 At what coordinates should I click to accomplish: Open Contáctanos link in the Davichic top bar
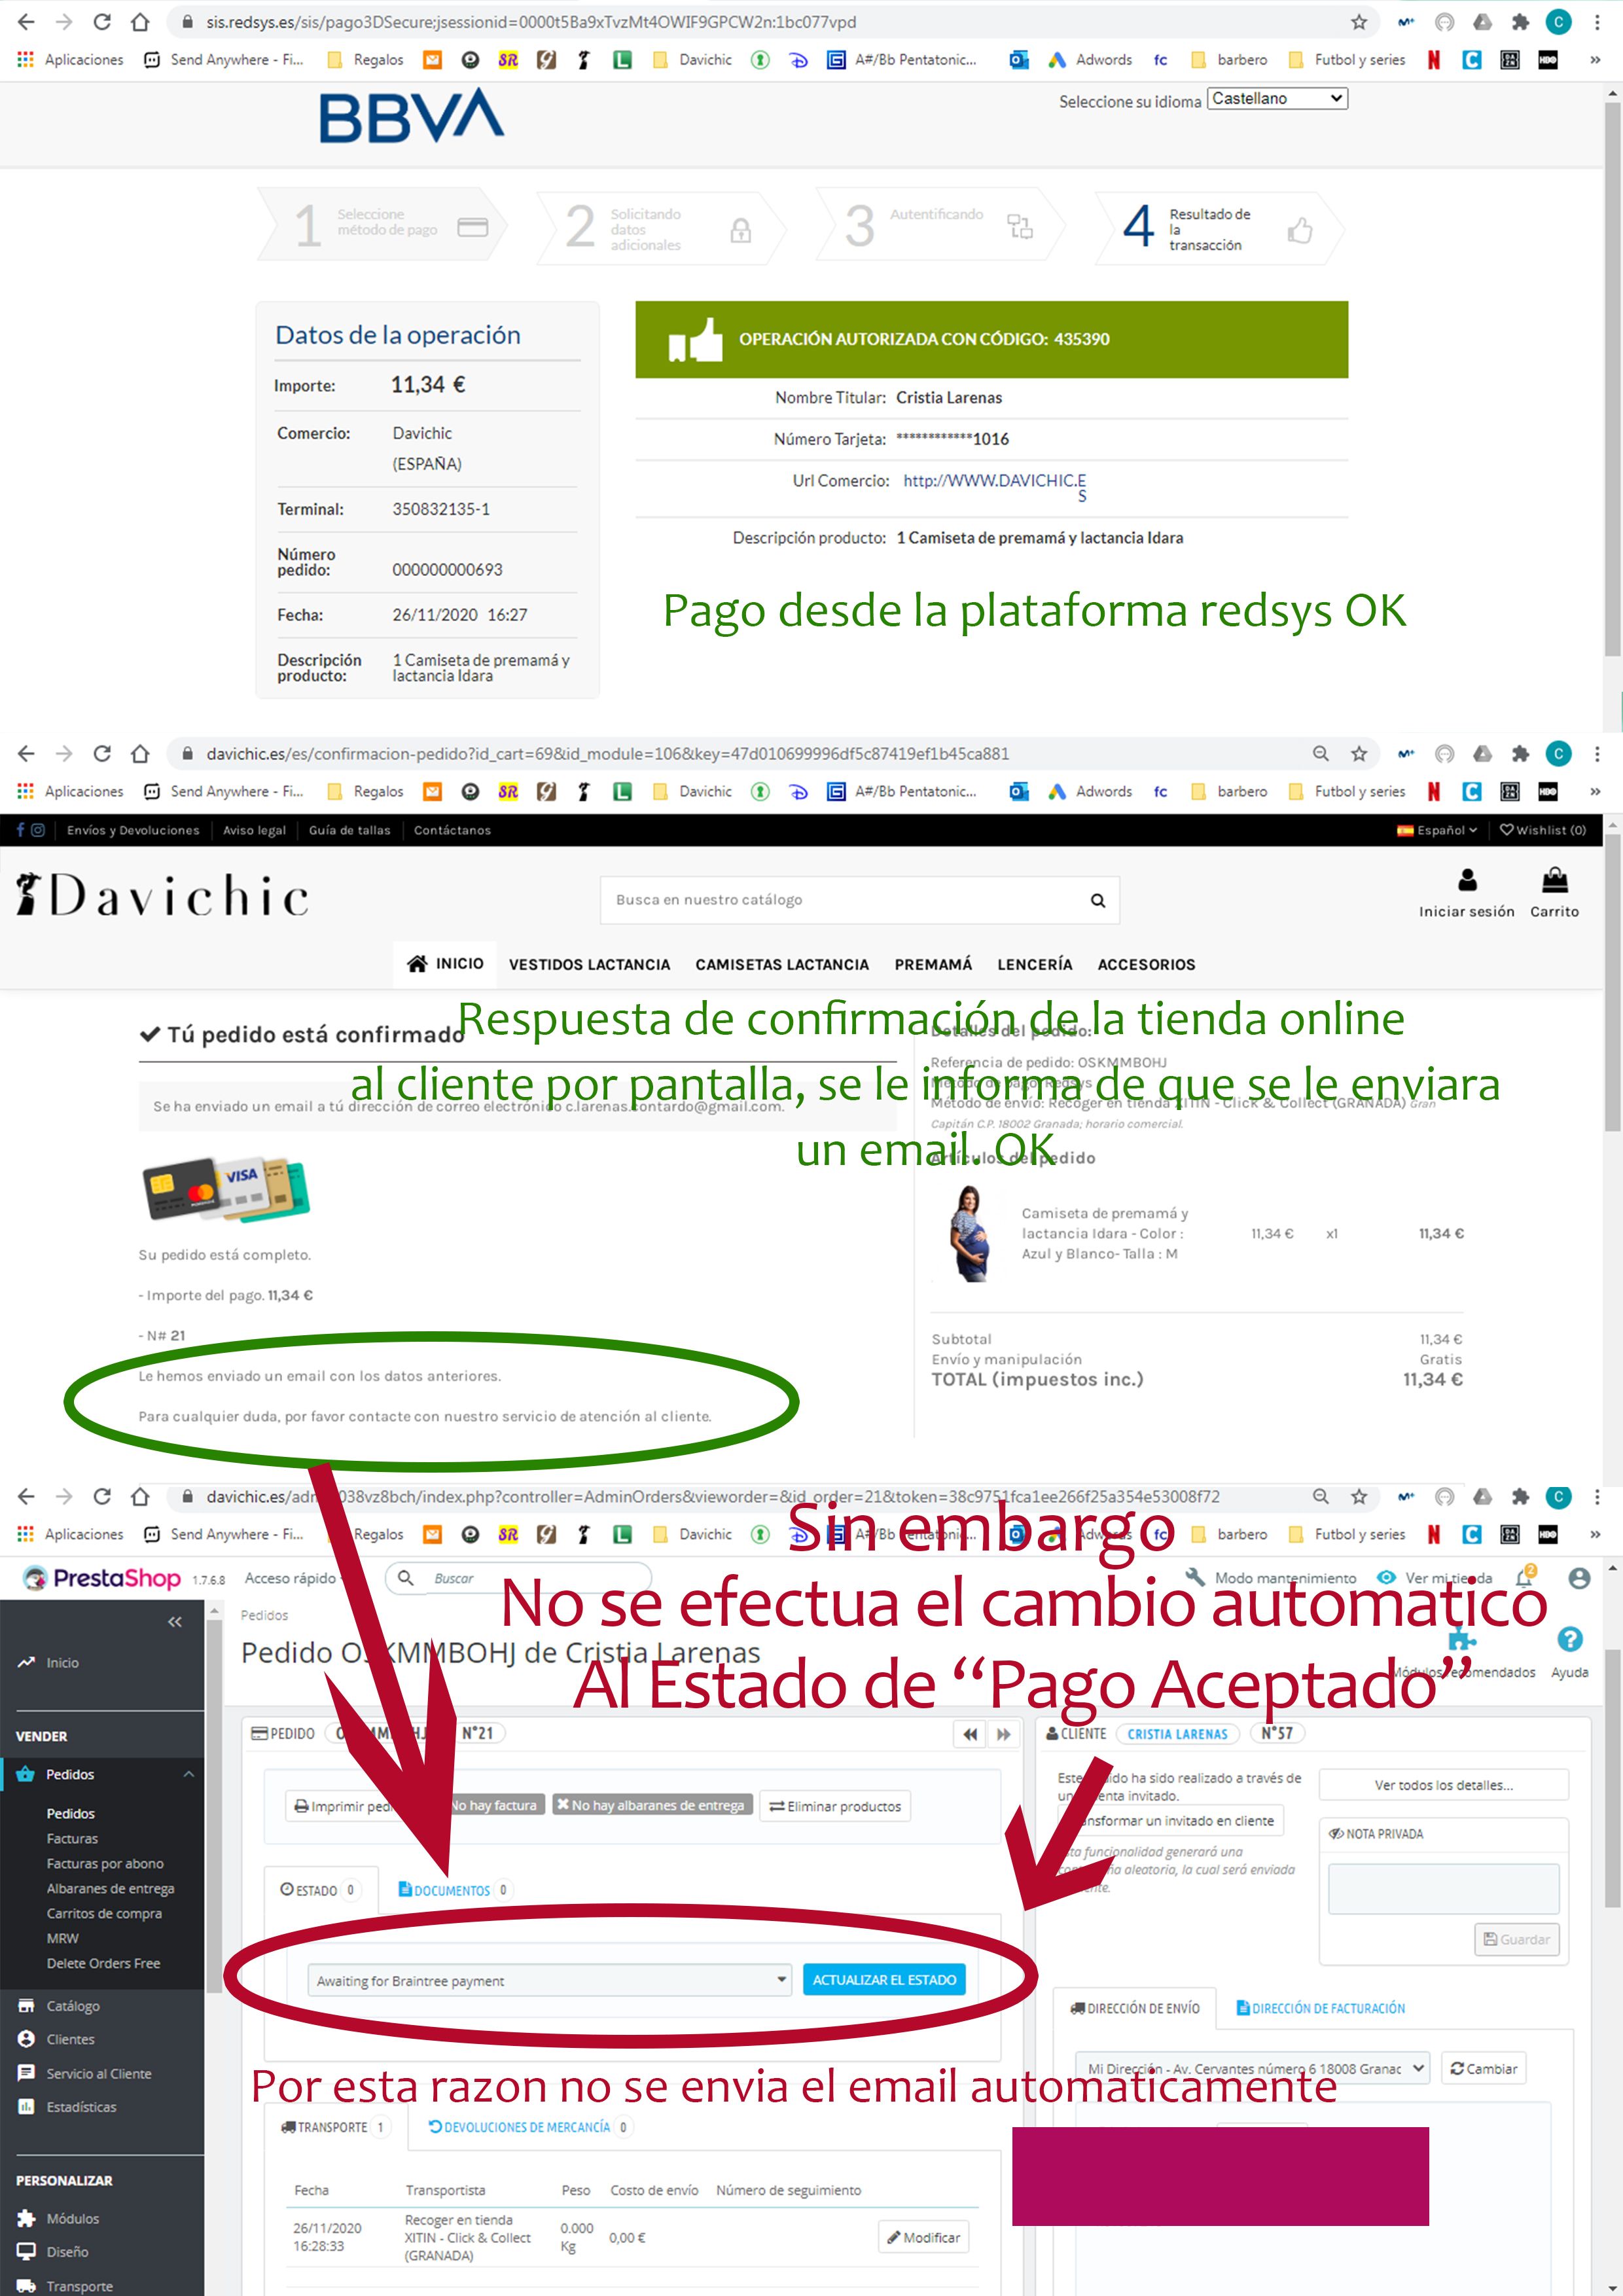[452, 830]
